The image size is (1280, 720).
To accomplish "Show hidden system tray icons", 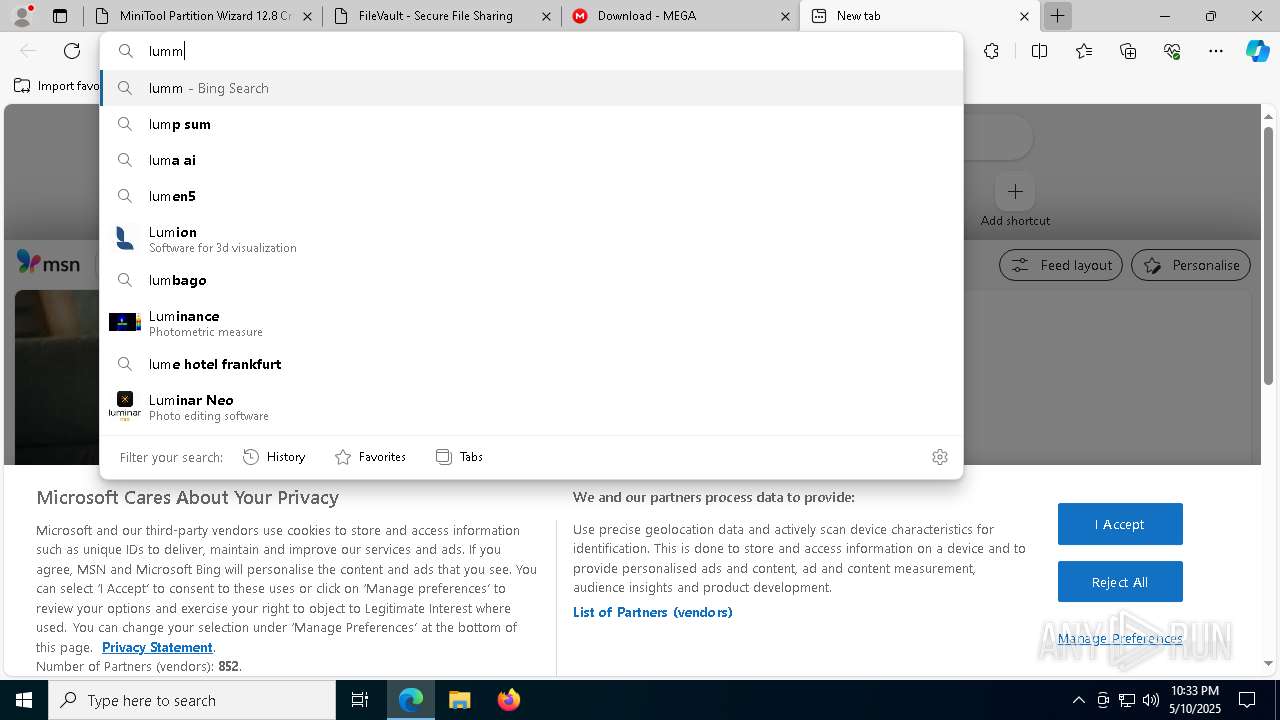I will click(1078, 700).
